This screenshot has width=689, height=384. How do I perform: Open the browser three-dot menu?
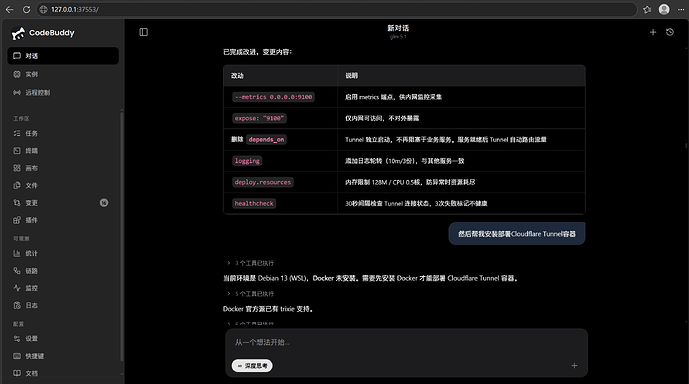click(681, 9)
